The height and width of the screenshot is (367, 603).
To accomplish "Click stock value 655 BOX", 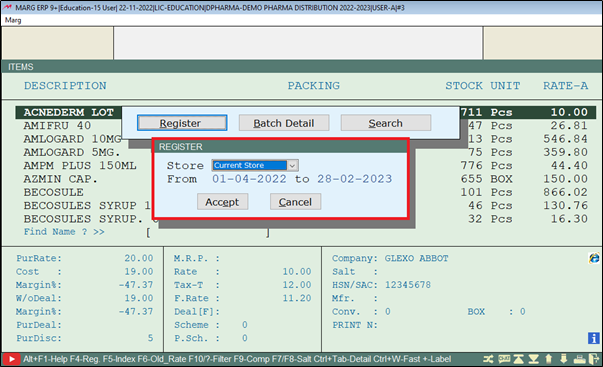I will tap(486, 179).
